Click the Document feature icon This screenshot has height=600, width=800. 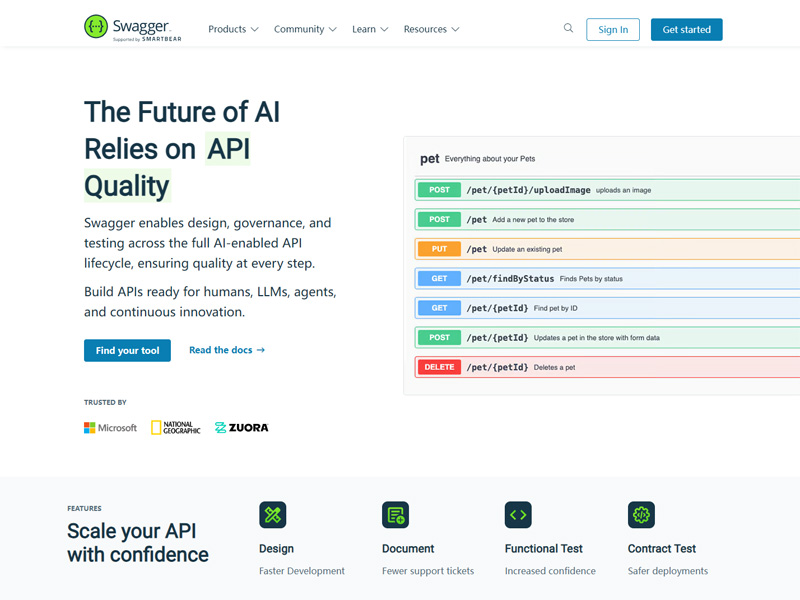(395, 515)
